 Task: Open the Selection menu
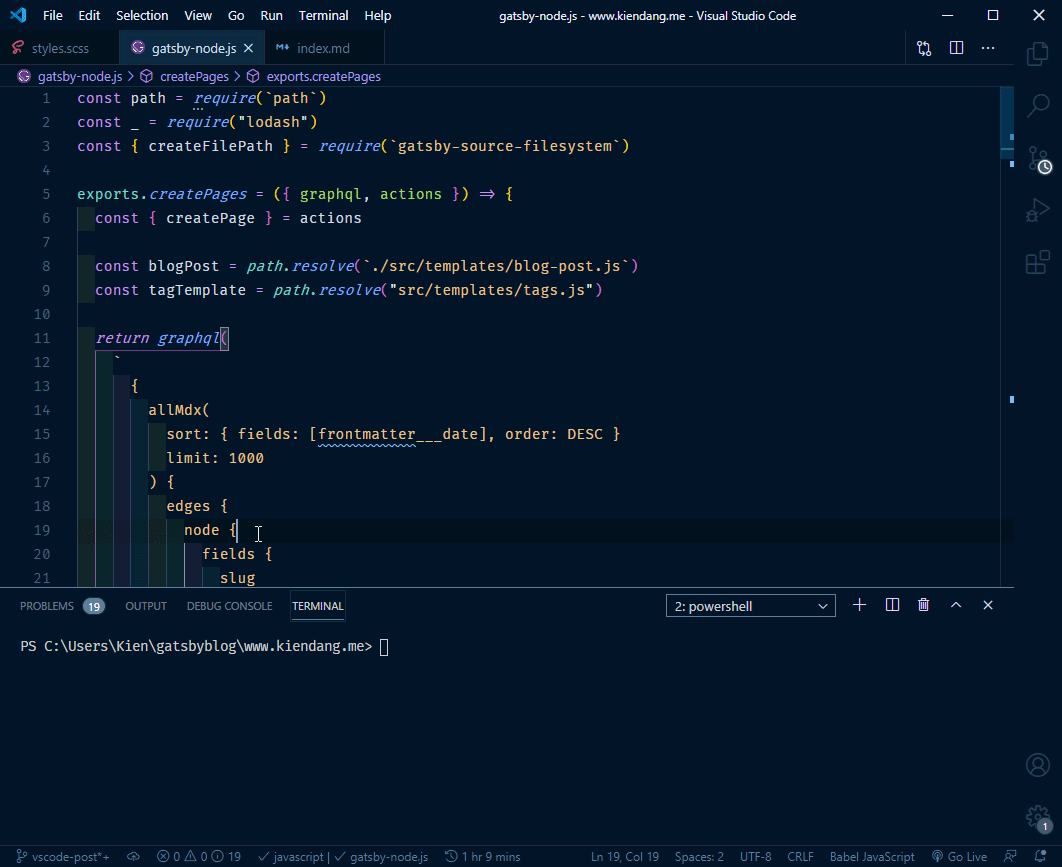tap(142, 16)
